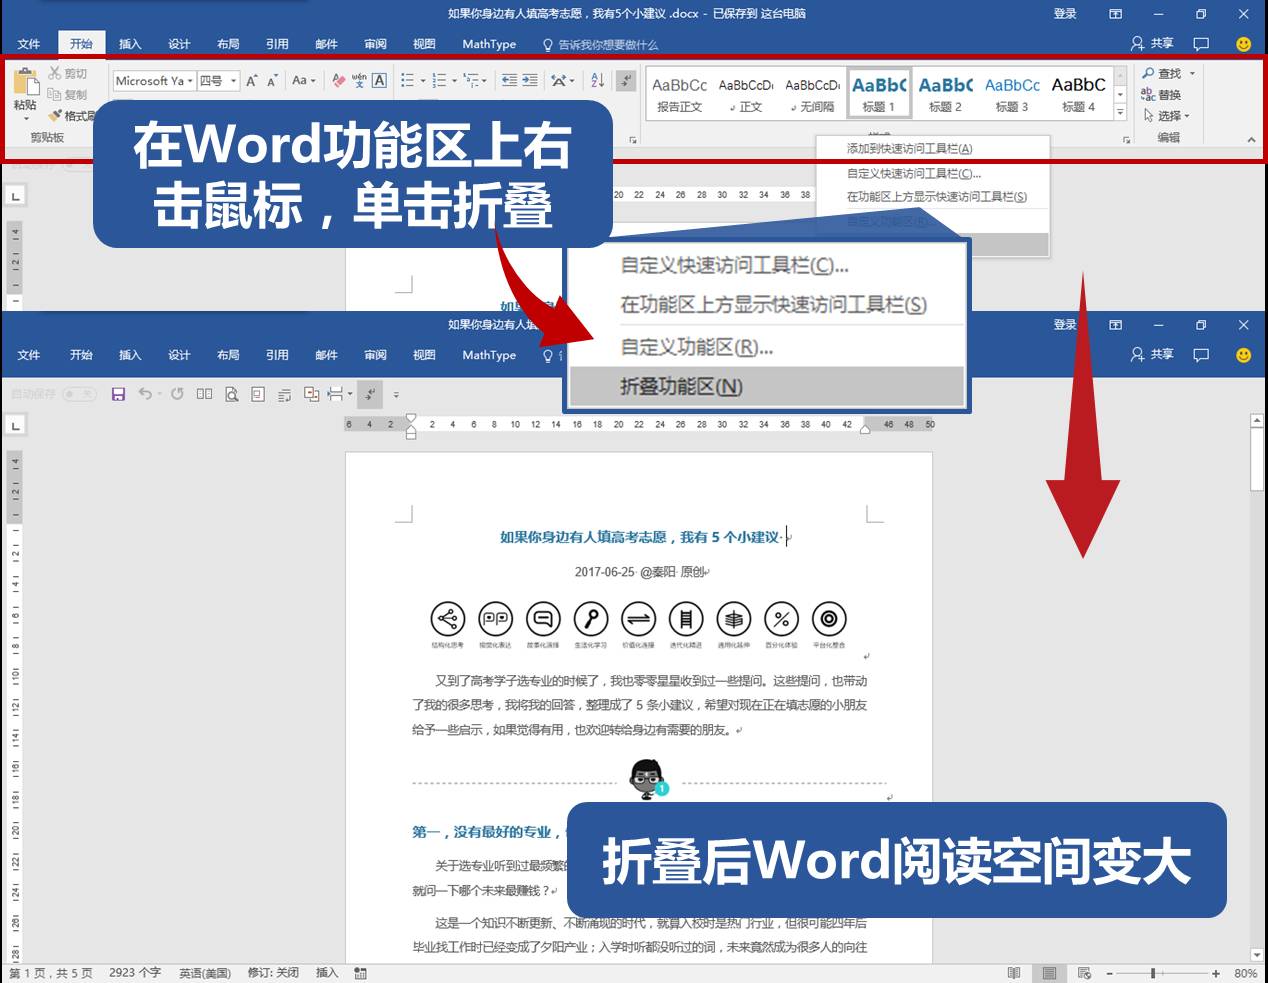Click the 2923 个字 word count in status bar
The height and width of the screenshot is (983, 1268).
[134, 972]
